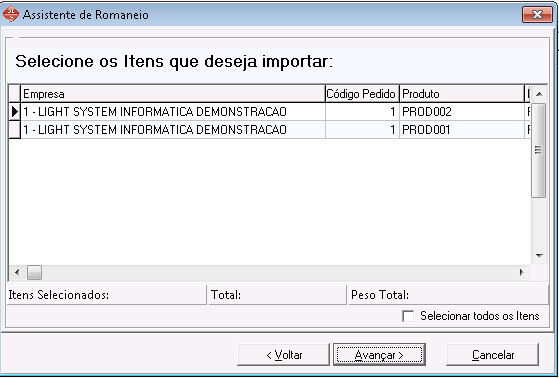Image resolution: width=559 pixels, height=378 pixels.
Task: Click the Produto column header
Action: 462,94
